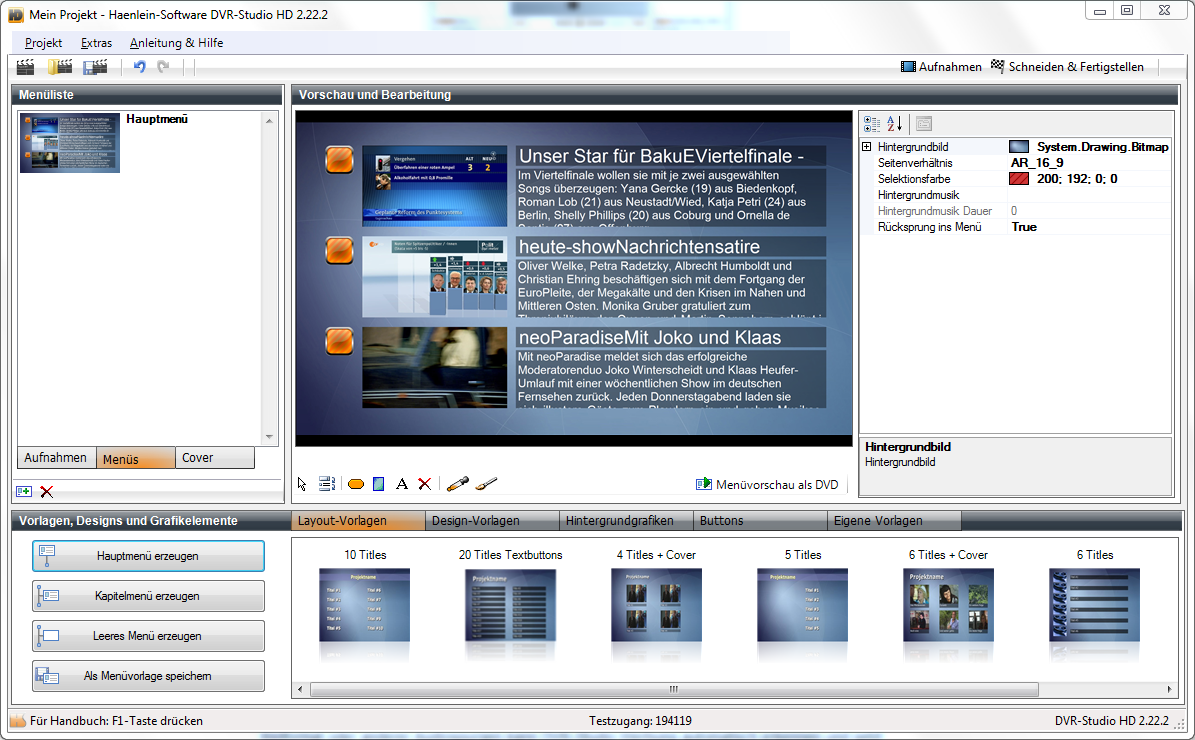Image resolution: width=1195 pixels, height=740 pixels.
Task: Click the templates horizontal scrollbar thumb
Action: tap(674, 689)
